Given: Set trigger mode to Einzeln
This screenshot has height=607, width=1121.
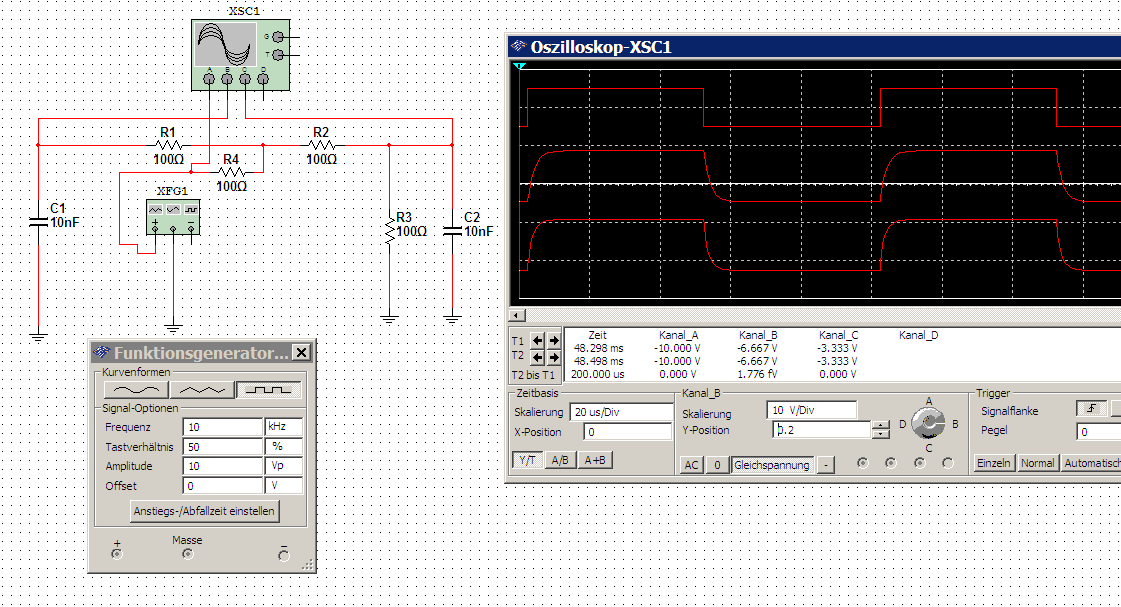Looking at the screenshot, I should (994, 463).
